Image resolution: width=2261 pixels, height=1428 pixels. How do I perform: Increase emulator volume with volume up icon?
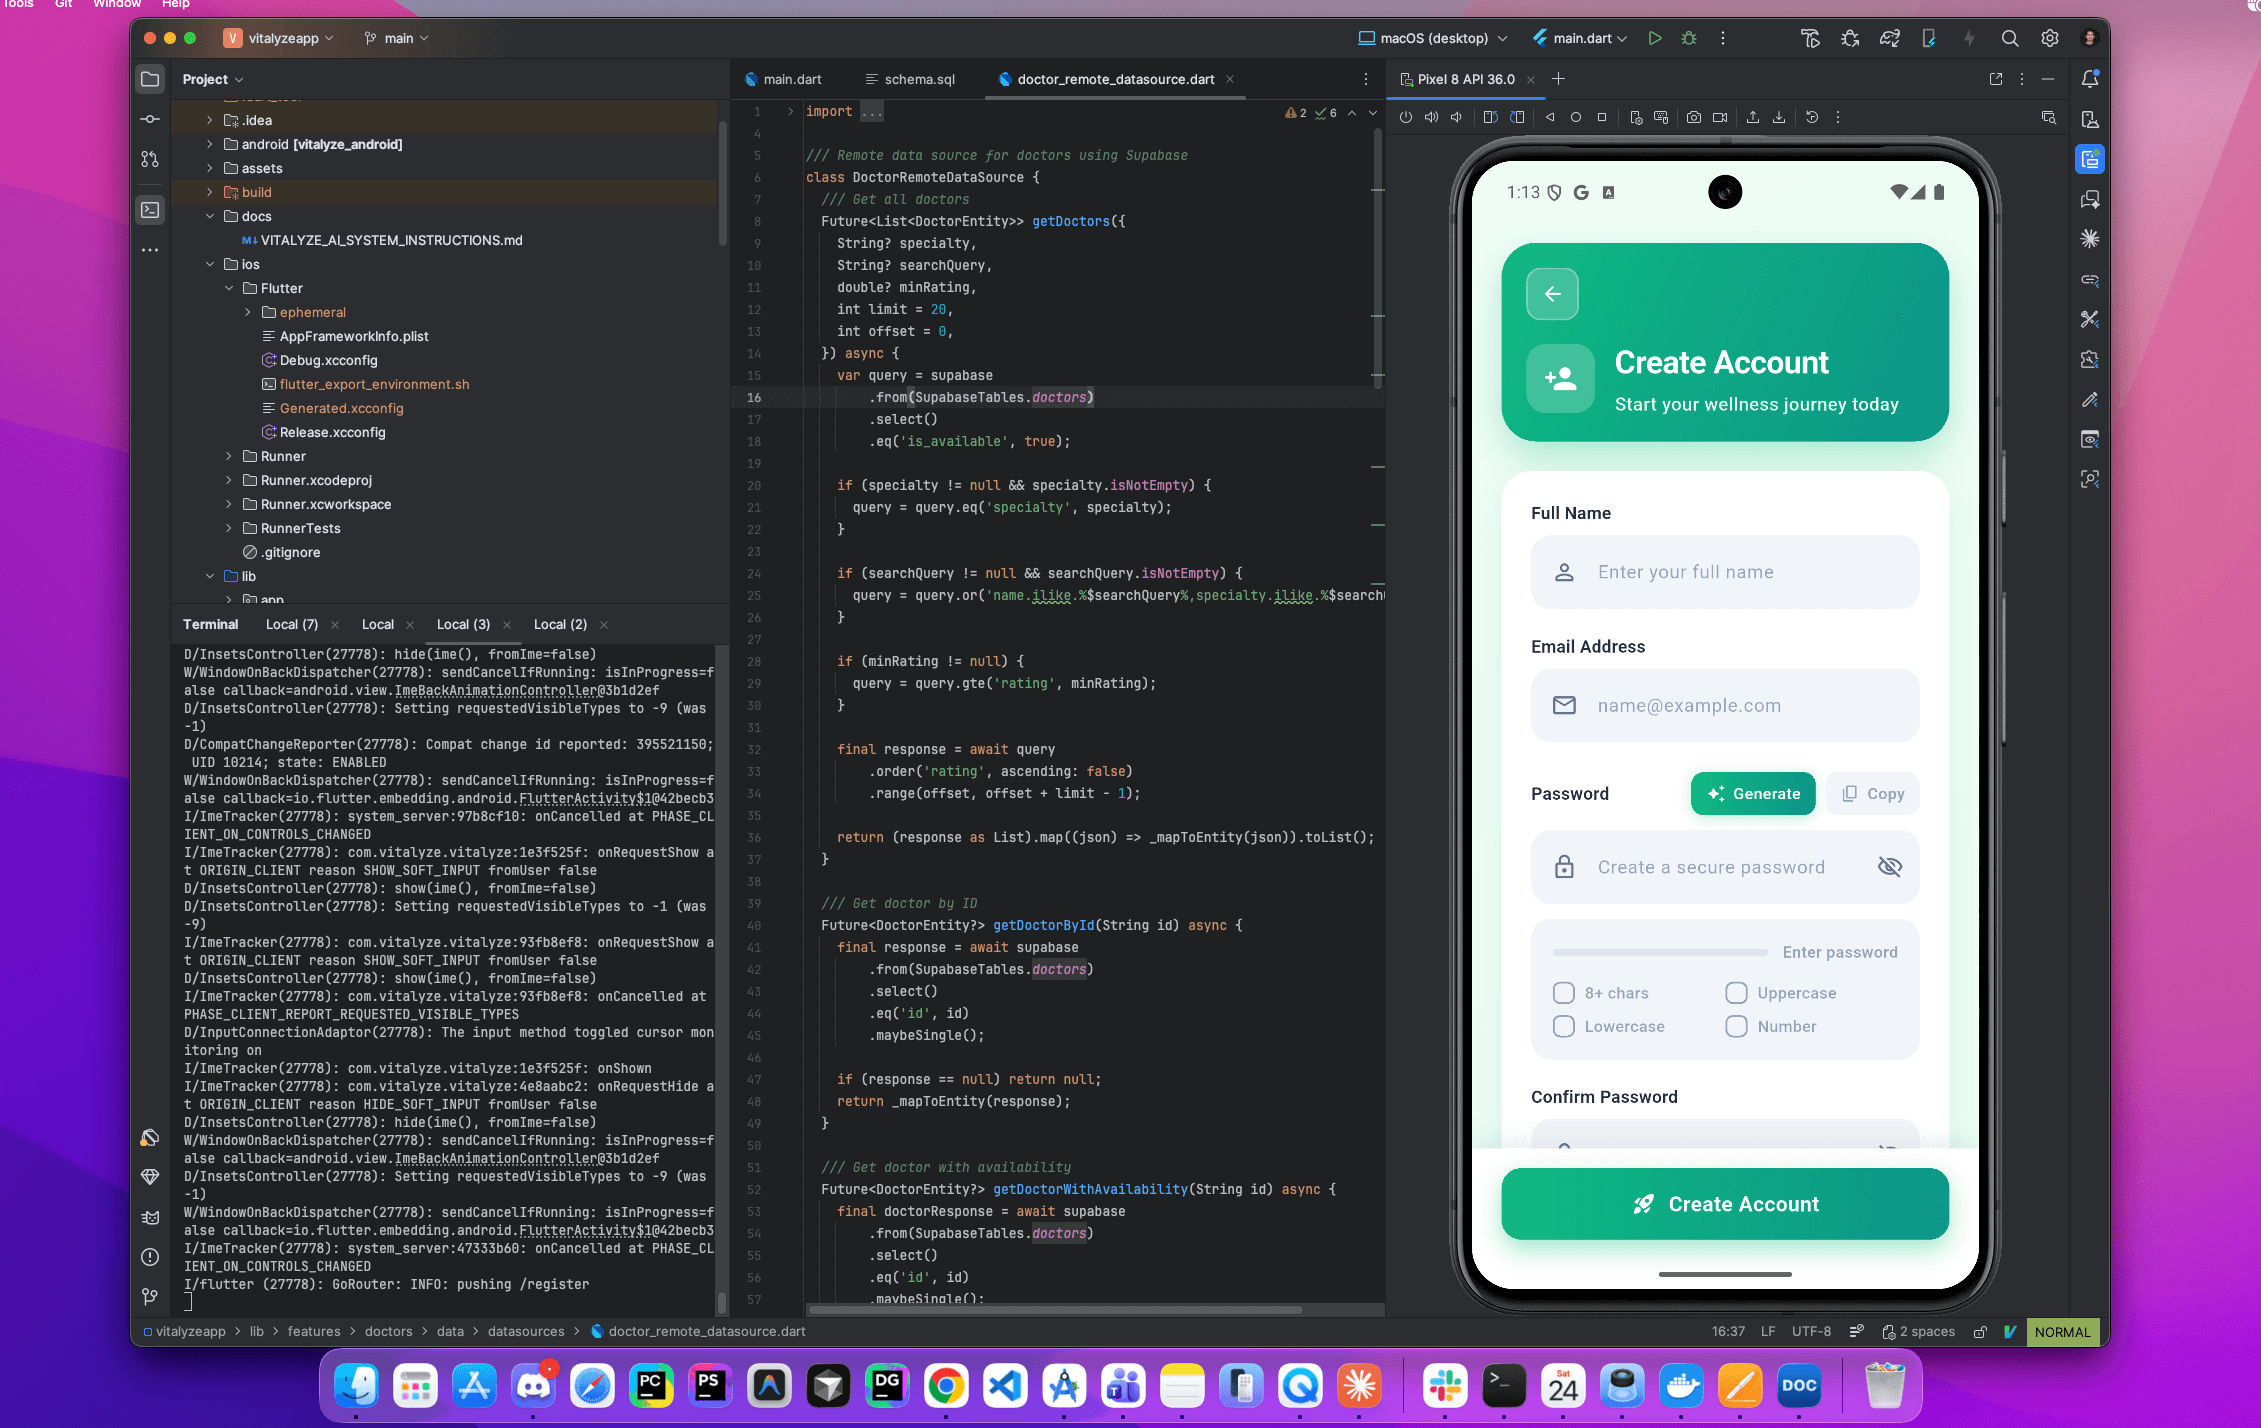1431,117
